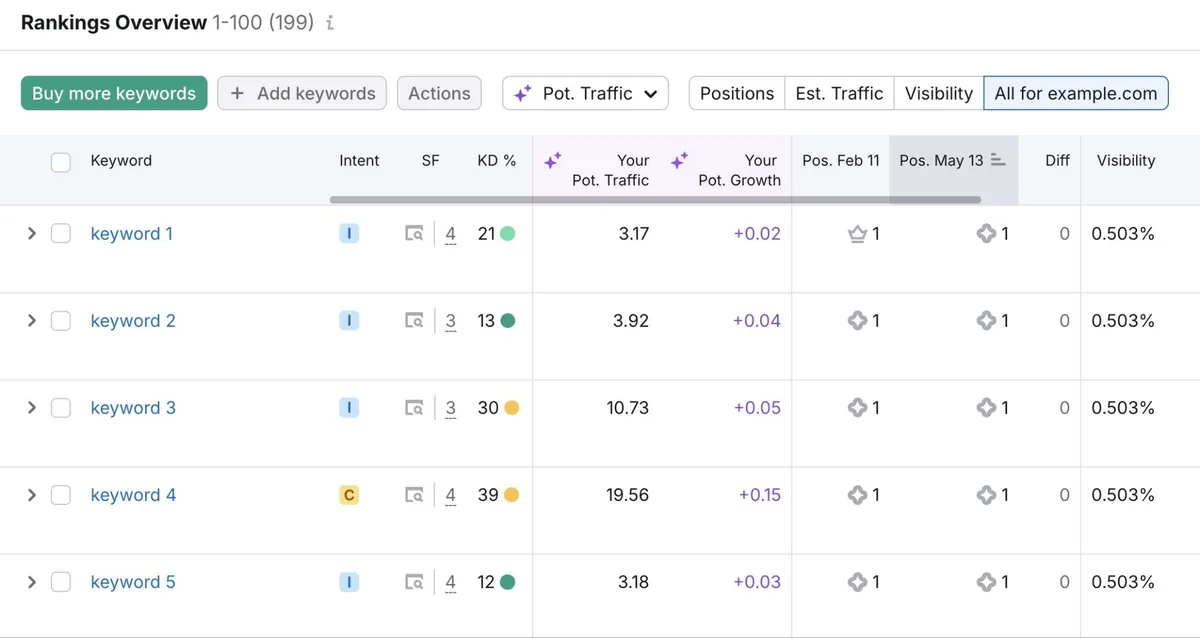
Task: Switch to the Est. Traffic tab
Action: click(x=839, y=93)
